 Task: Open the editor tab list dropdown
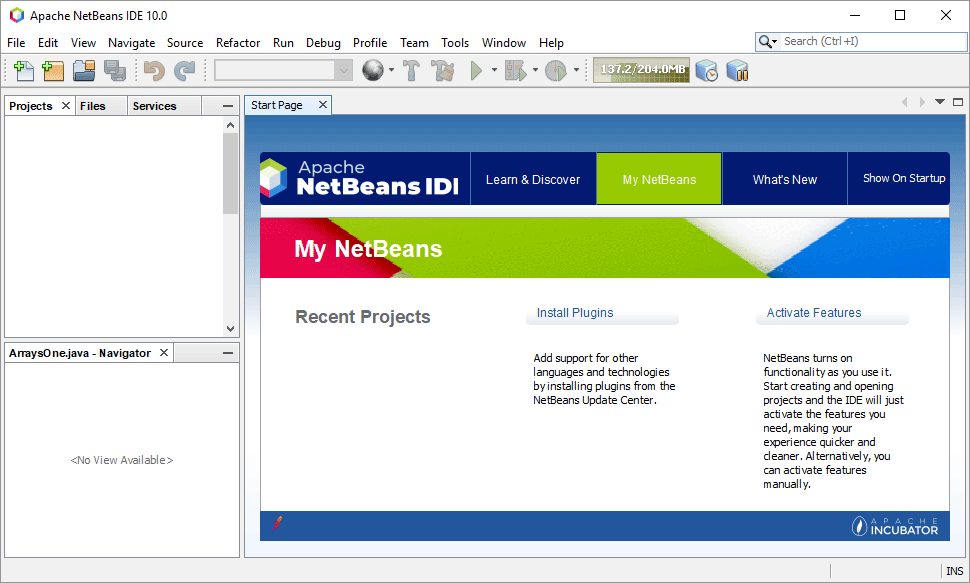(x=938, y=101)
